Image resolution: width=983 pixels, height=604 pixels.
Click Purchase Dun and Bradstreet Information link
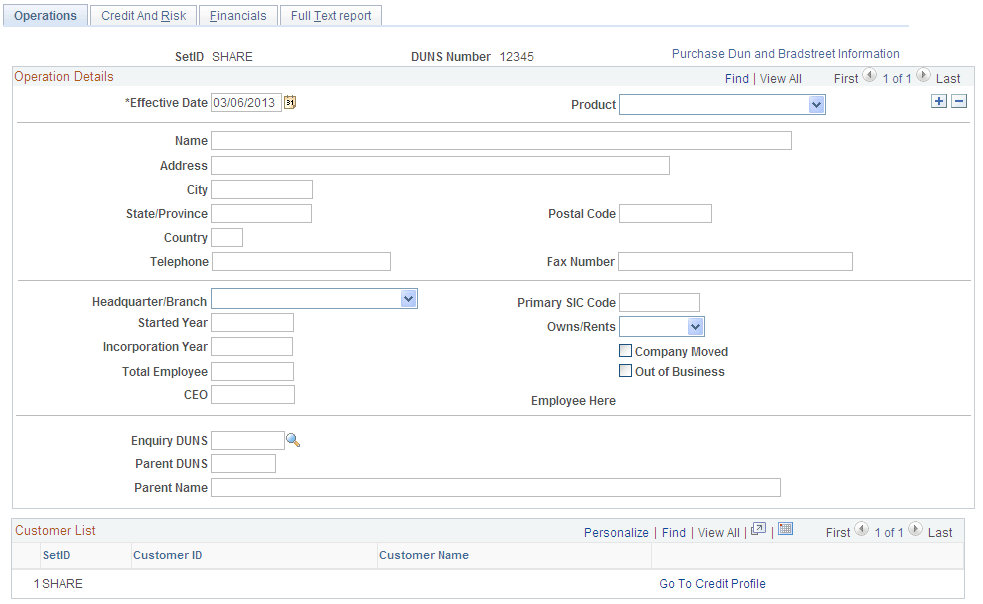tap(785, 53)
